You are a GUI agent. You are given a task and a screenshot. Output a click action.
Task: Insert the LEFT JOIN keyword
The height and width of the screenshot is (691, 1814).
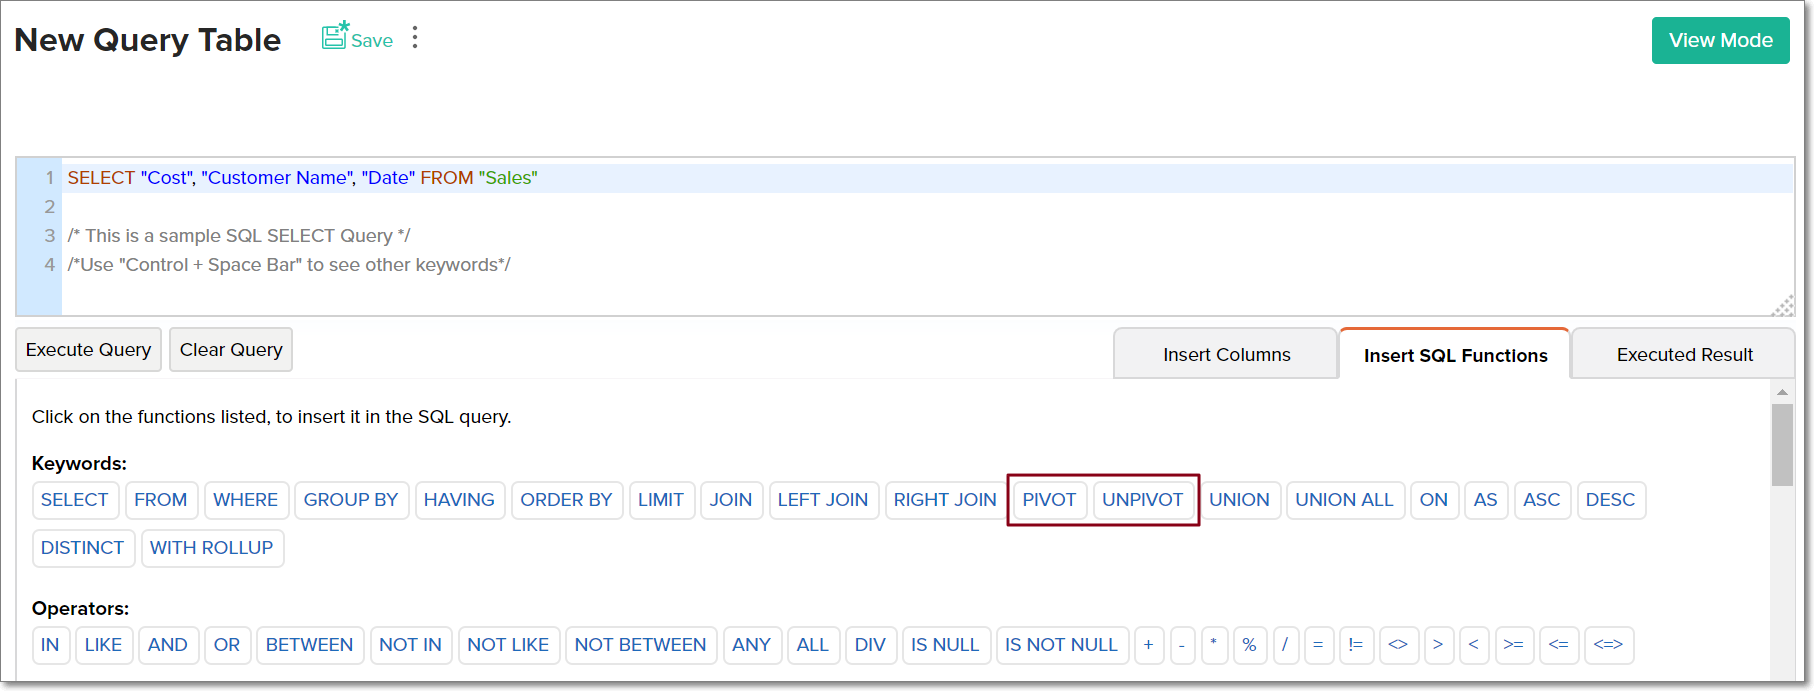point(823,500)
